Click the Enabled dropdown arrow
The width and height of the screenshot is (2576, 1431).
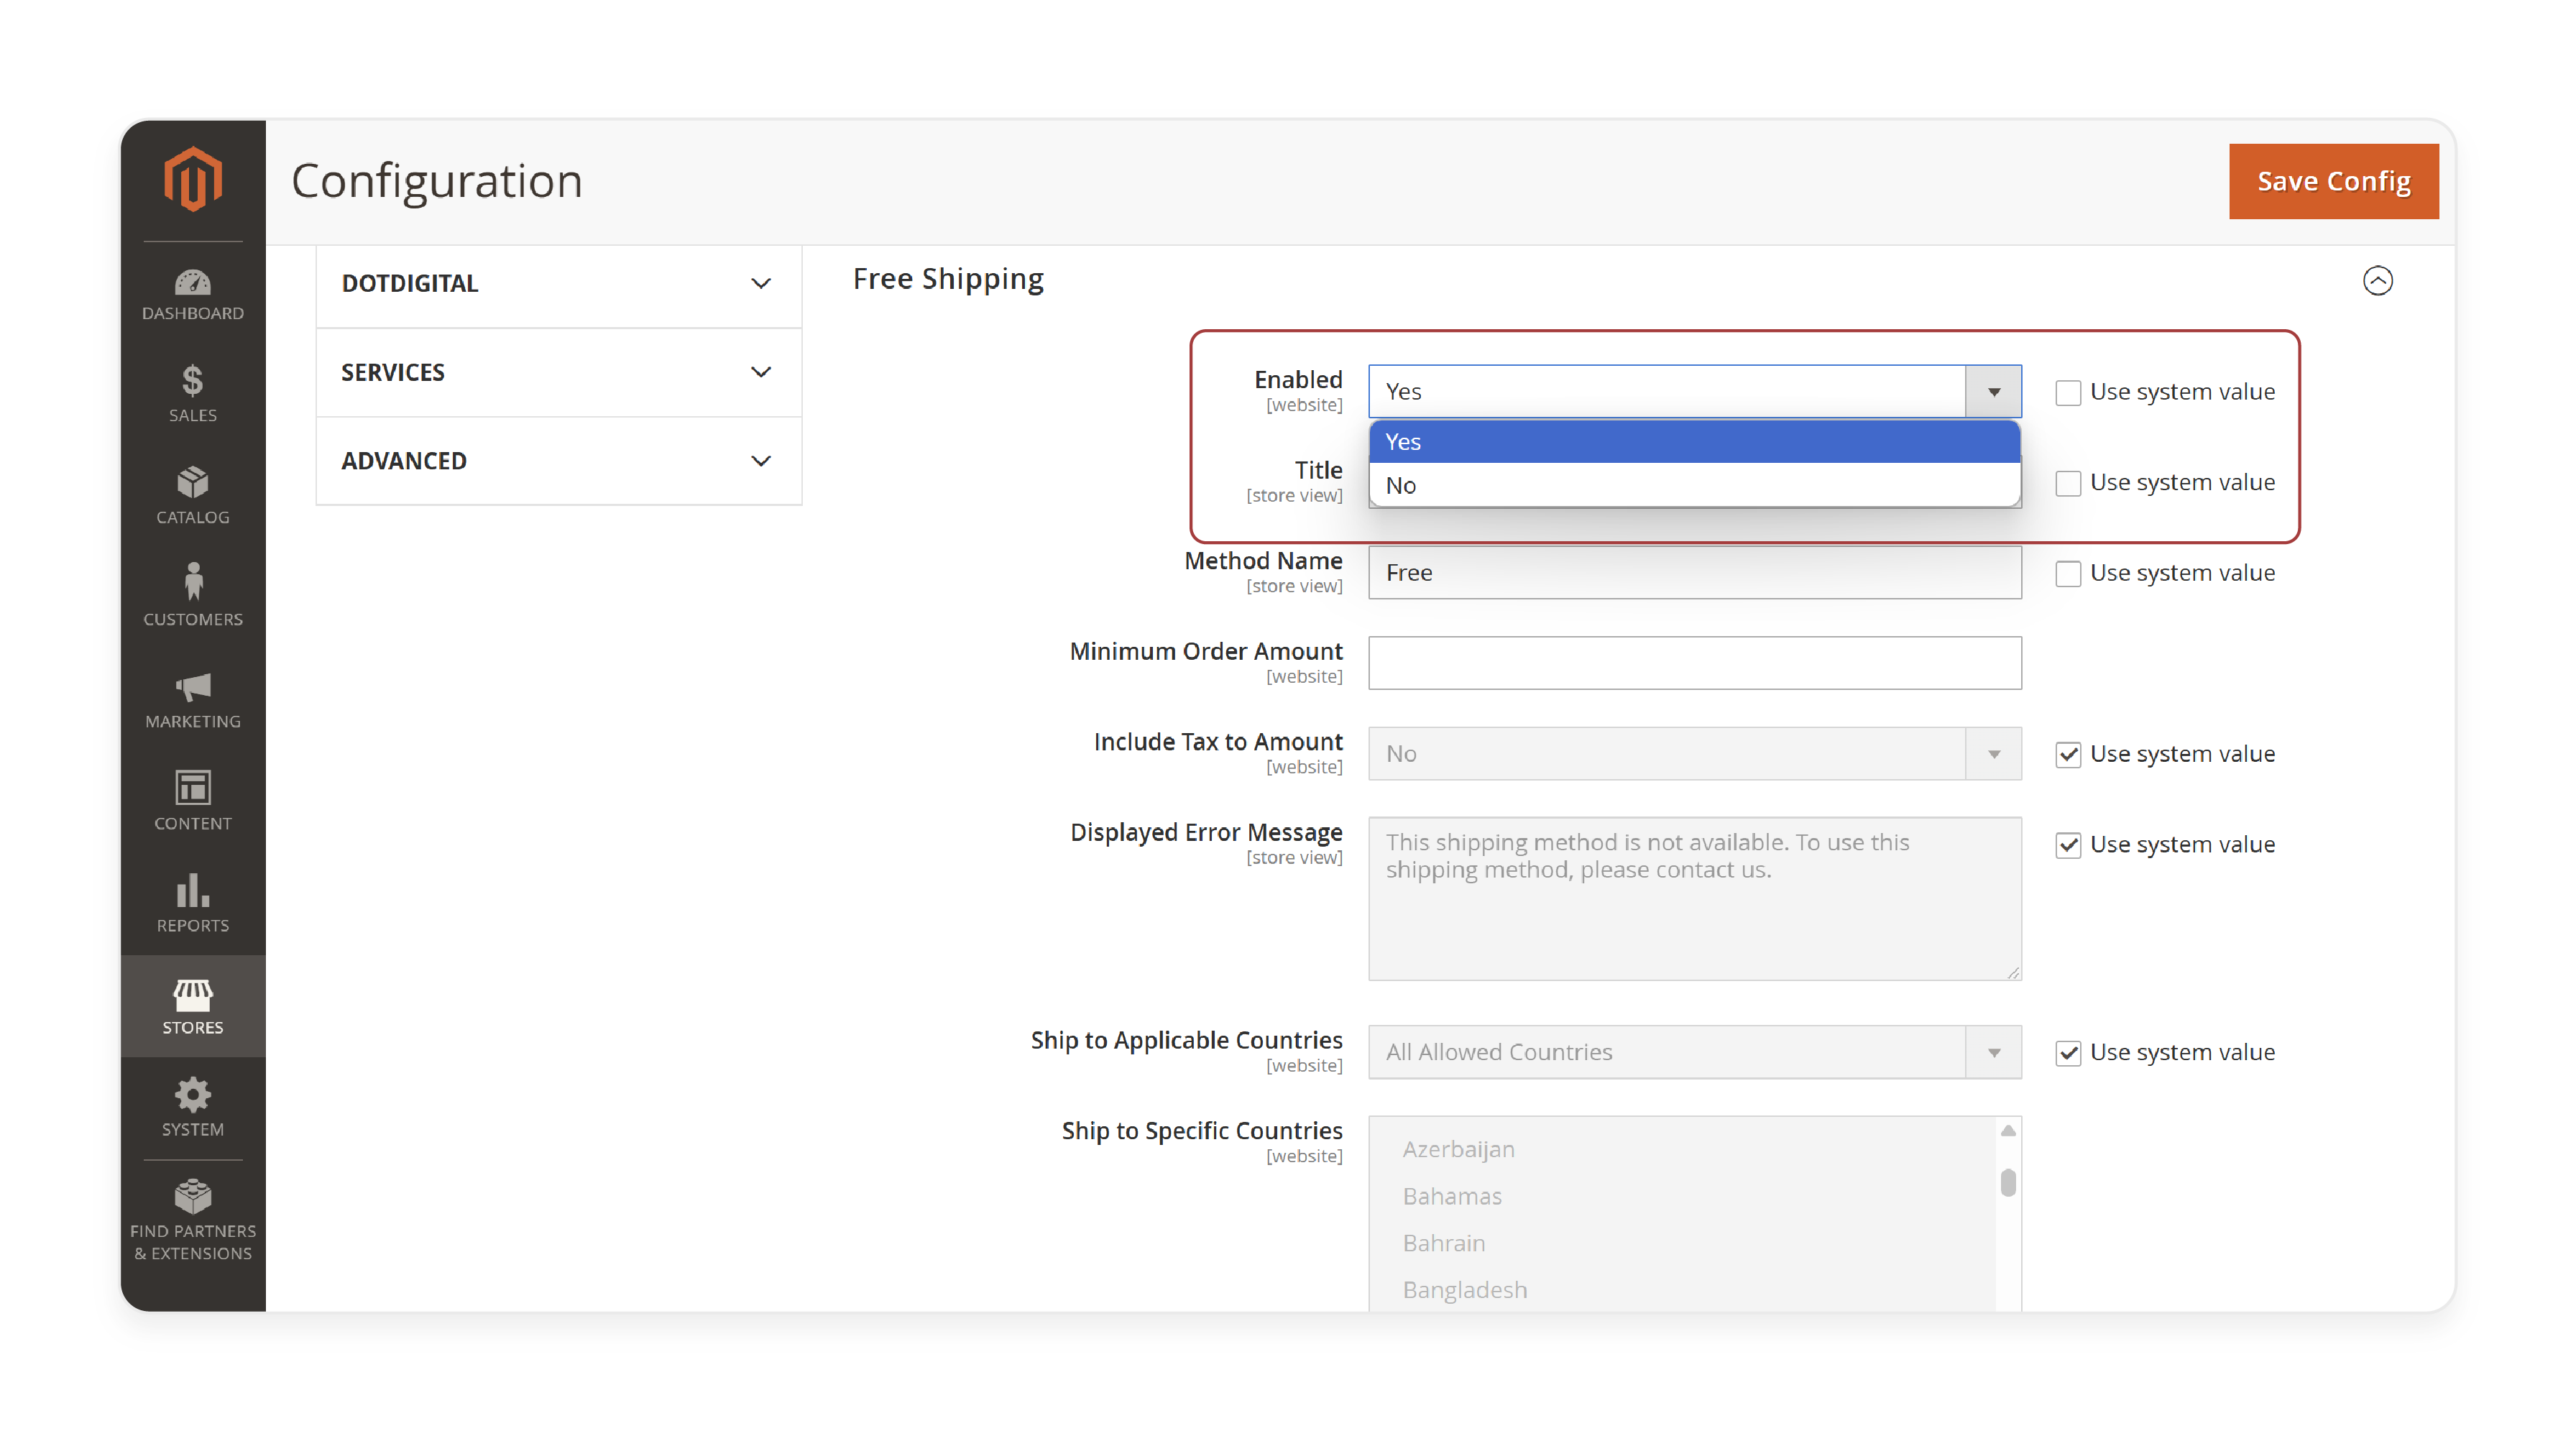click(x=1993, y=392)
